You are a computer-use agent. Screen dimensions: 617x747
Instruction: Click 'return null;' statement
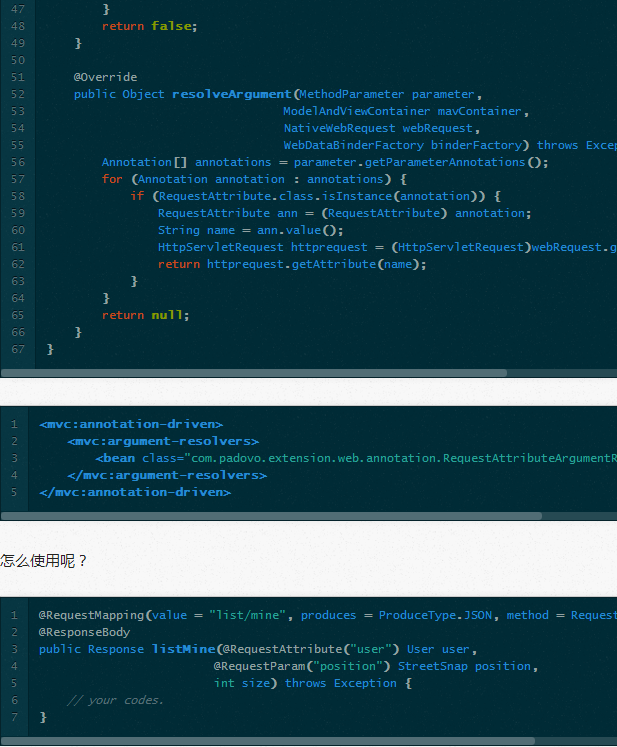coord(145,315)
